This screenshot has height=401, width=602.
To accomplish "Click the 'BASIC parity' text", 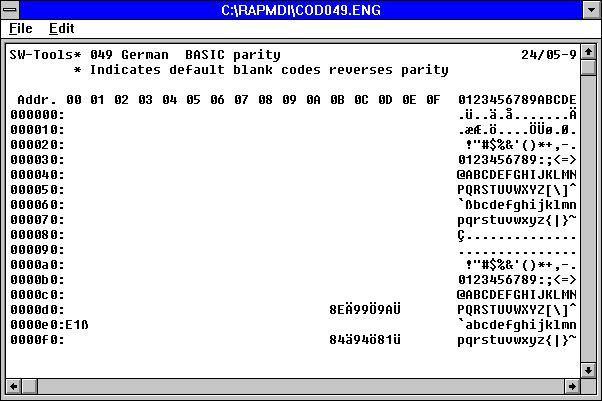I will click(233, 55).
